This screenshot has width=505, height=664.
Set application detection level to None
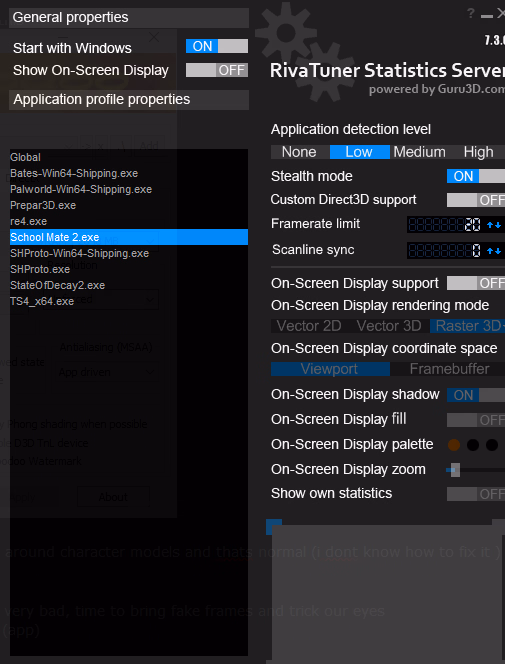tap(300, 152)
